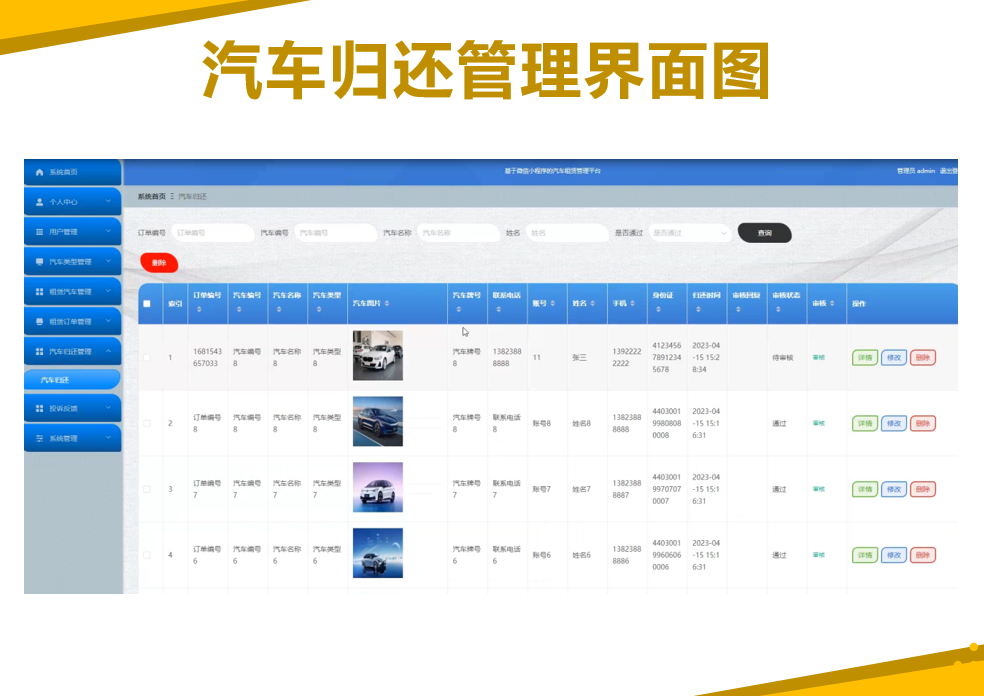The image size is (984, 696).
Task: Click the home icon beside 系统首页
Action: pos(40,172)
